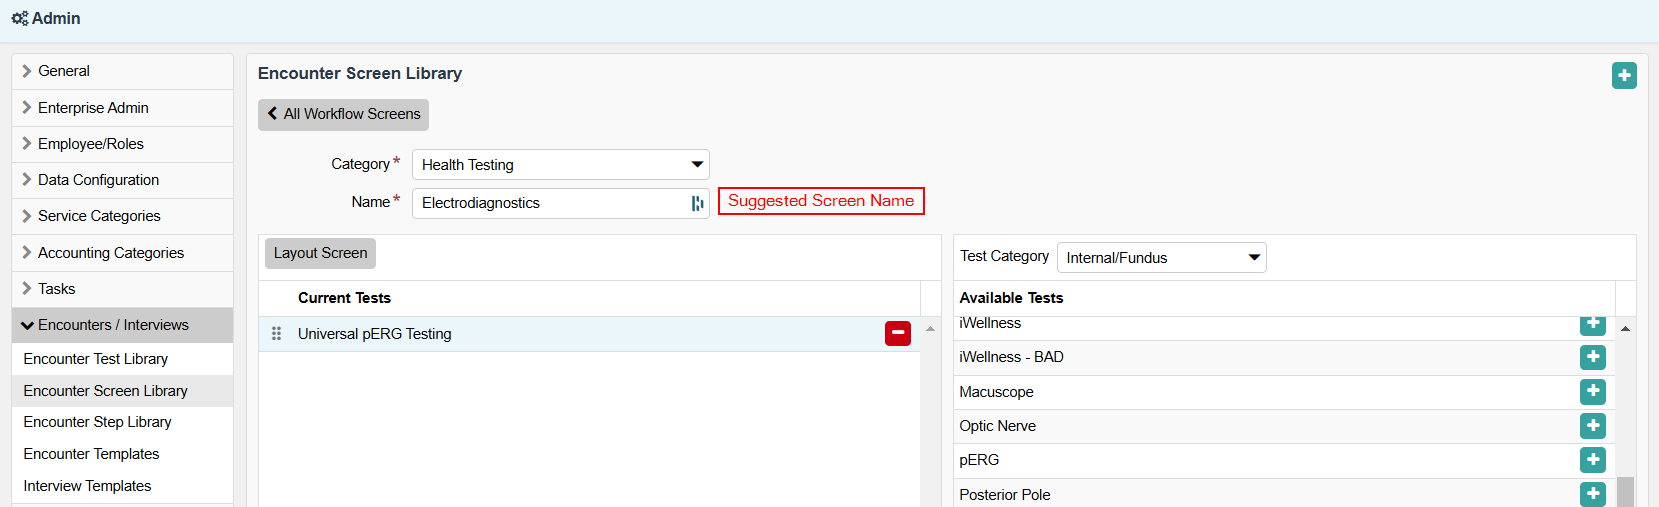Open Encounter Templates page
Image resolution: width=1659 pixels, height=507 pixels.
(x=91, y=454)
